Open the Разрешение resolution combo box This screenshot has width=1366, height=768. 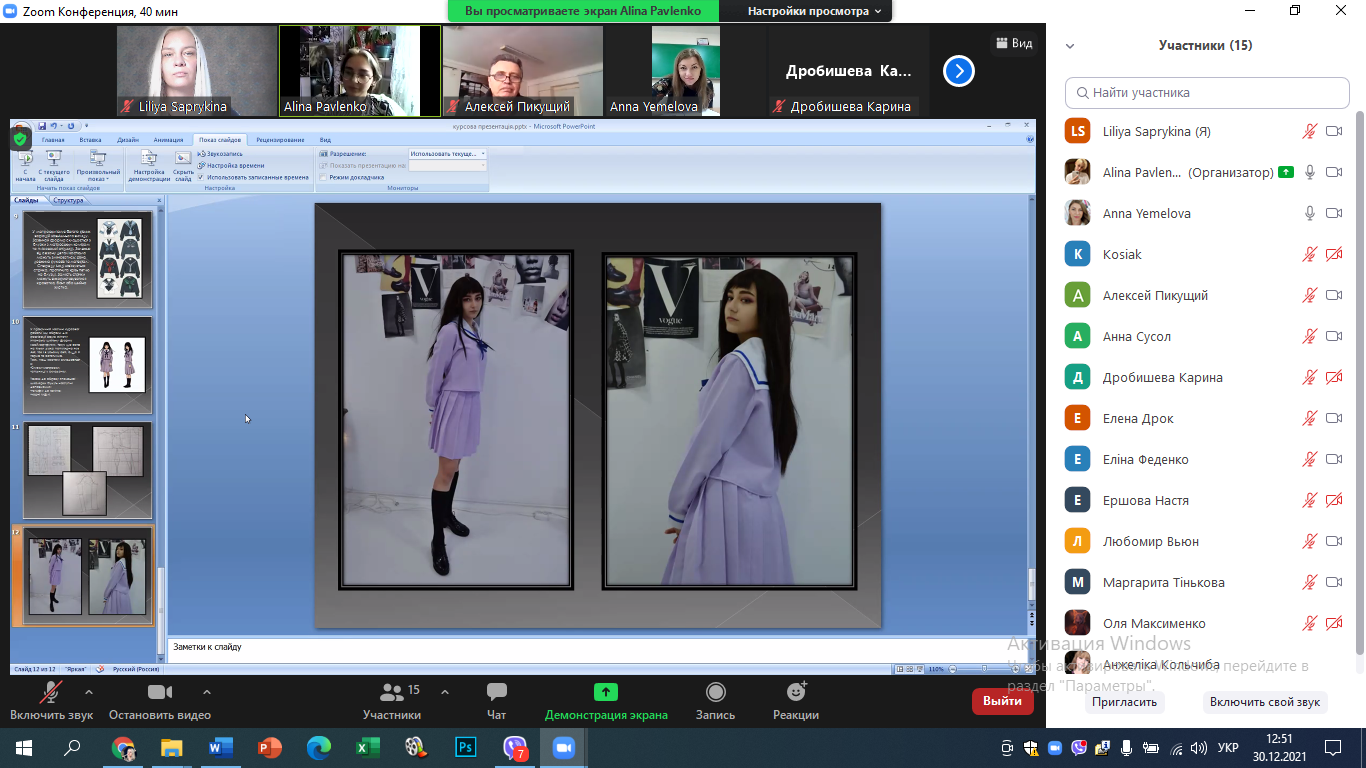point(447,154)
